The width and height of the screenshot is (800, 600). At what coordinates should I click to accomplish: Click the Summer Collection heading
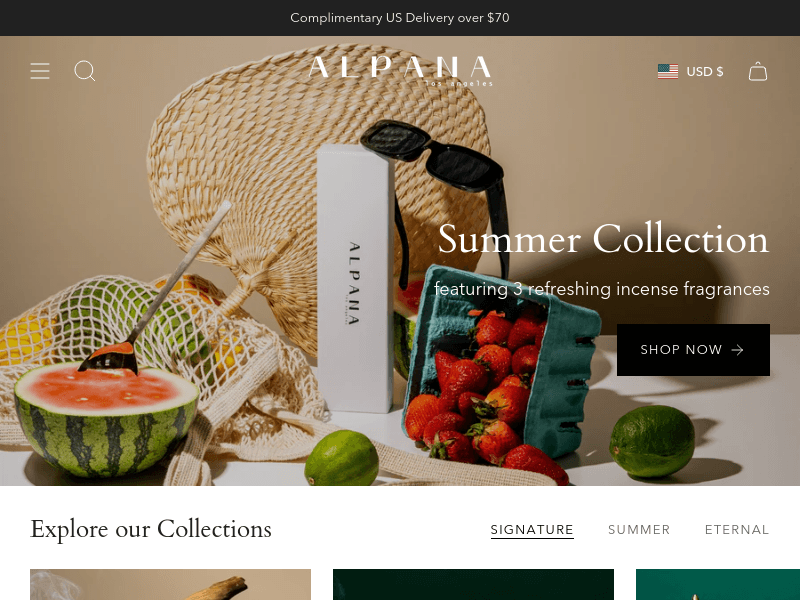604,238
